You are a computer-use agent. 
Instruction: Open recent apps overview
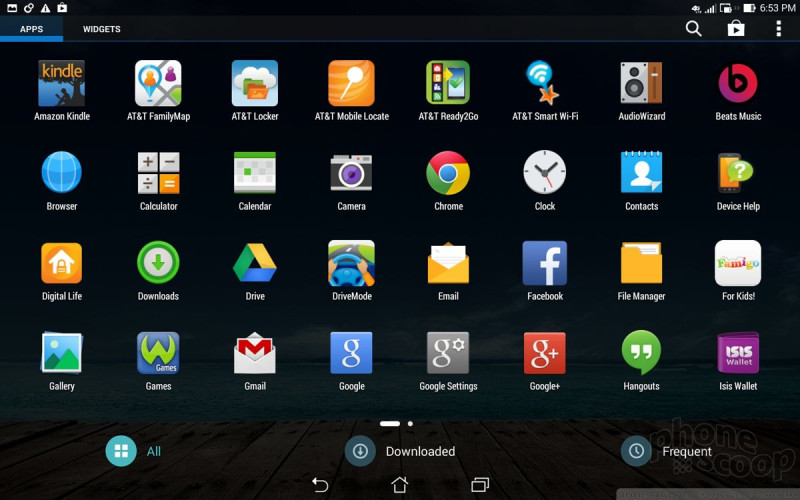tap(480, 484)
